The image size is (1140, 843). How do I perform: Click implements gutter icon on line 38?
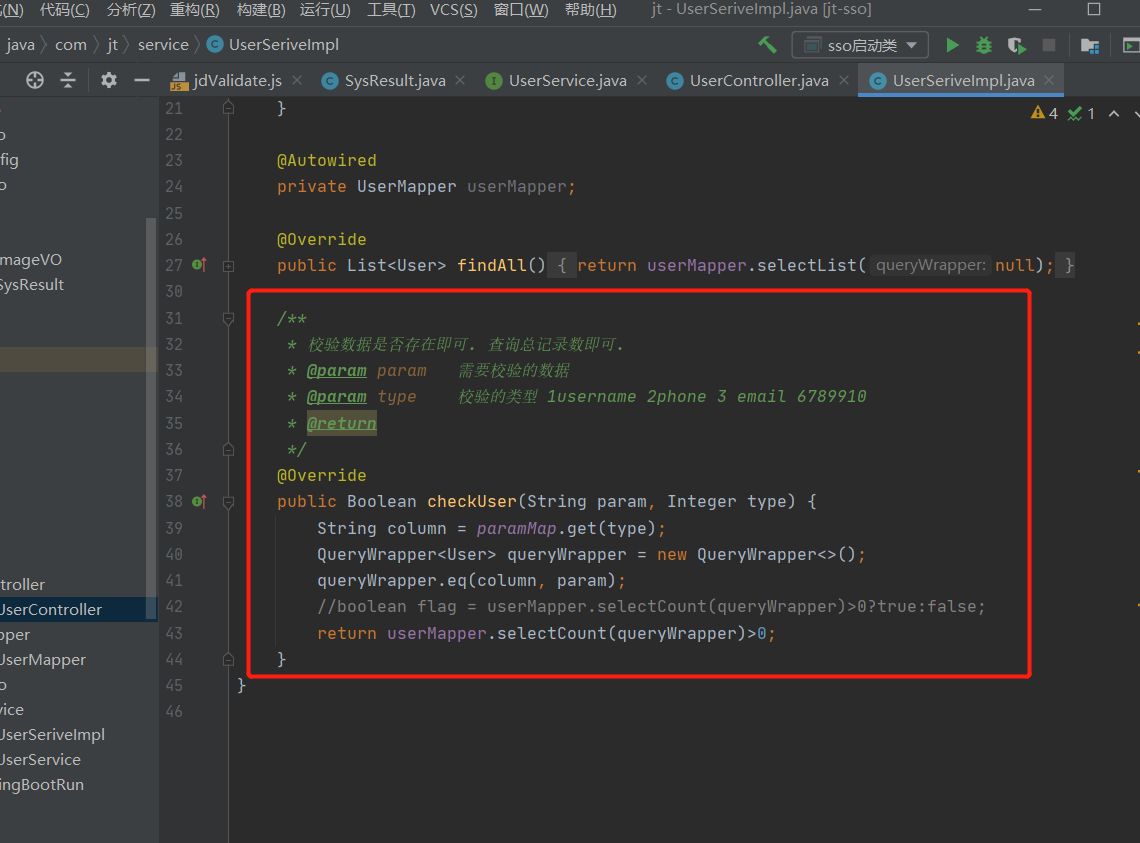pos(199,501)
